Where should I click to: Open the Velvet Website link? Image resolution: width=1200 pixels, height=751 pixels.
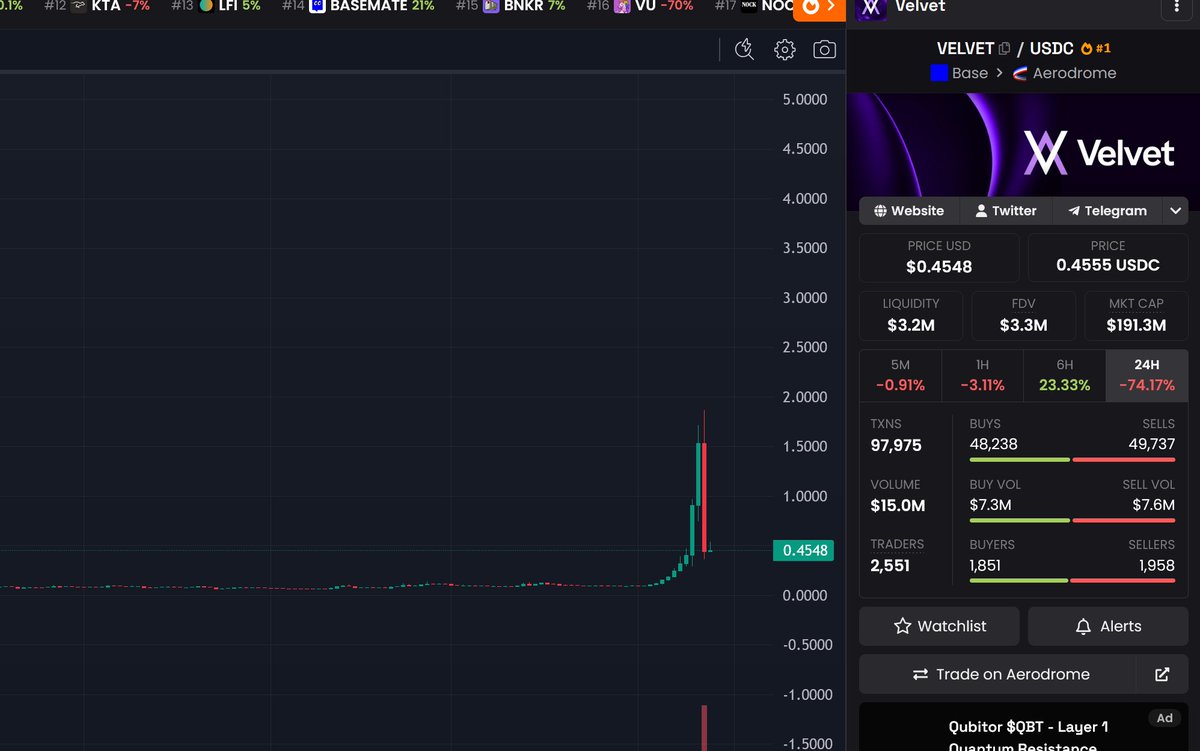coord(909,211)
